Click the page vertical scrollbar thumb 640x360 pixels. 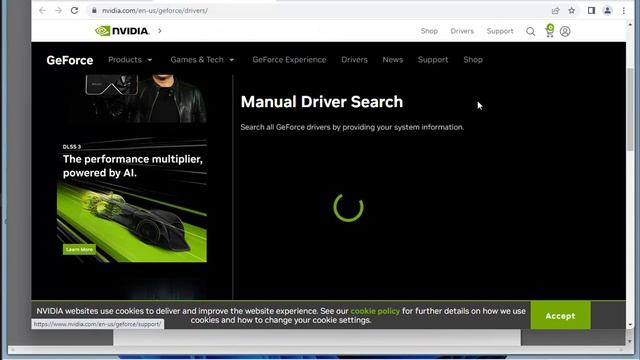click(x=631, y=109)
